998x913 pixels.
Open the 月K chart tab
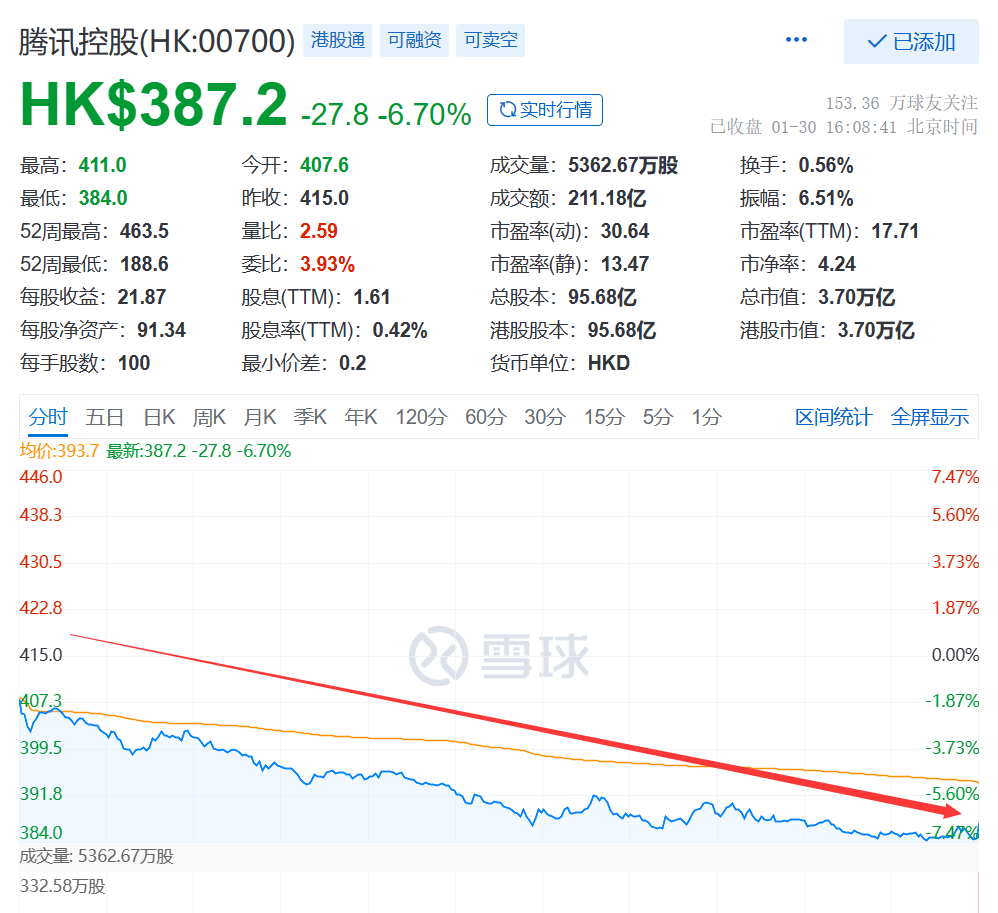click(260, 417)
